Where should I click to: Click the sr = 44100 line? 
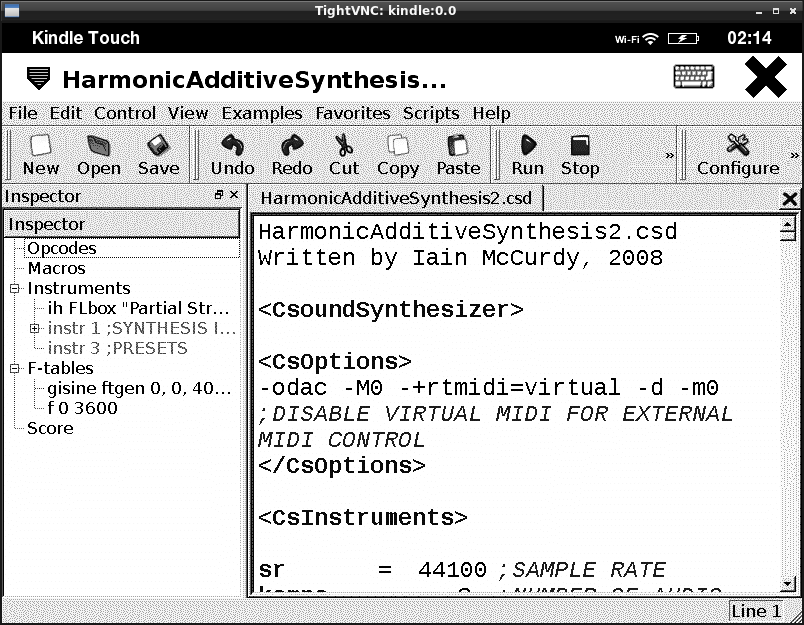(x=462, y=570)
